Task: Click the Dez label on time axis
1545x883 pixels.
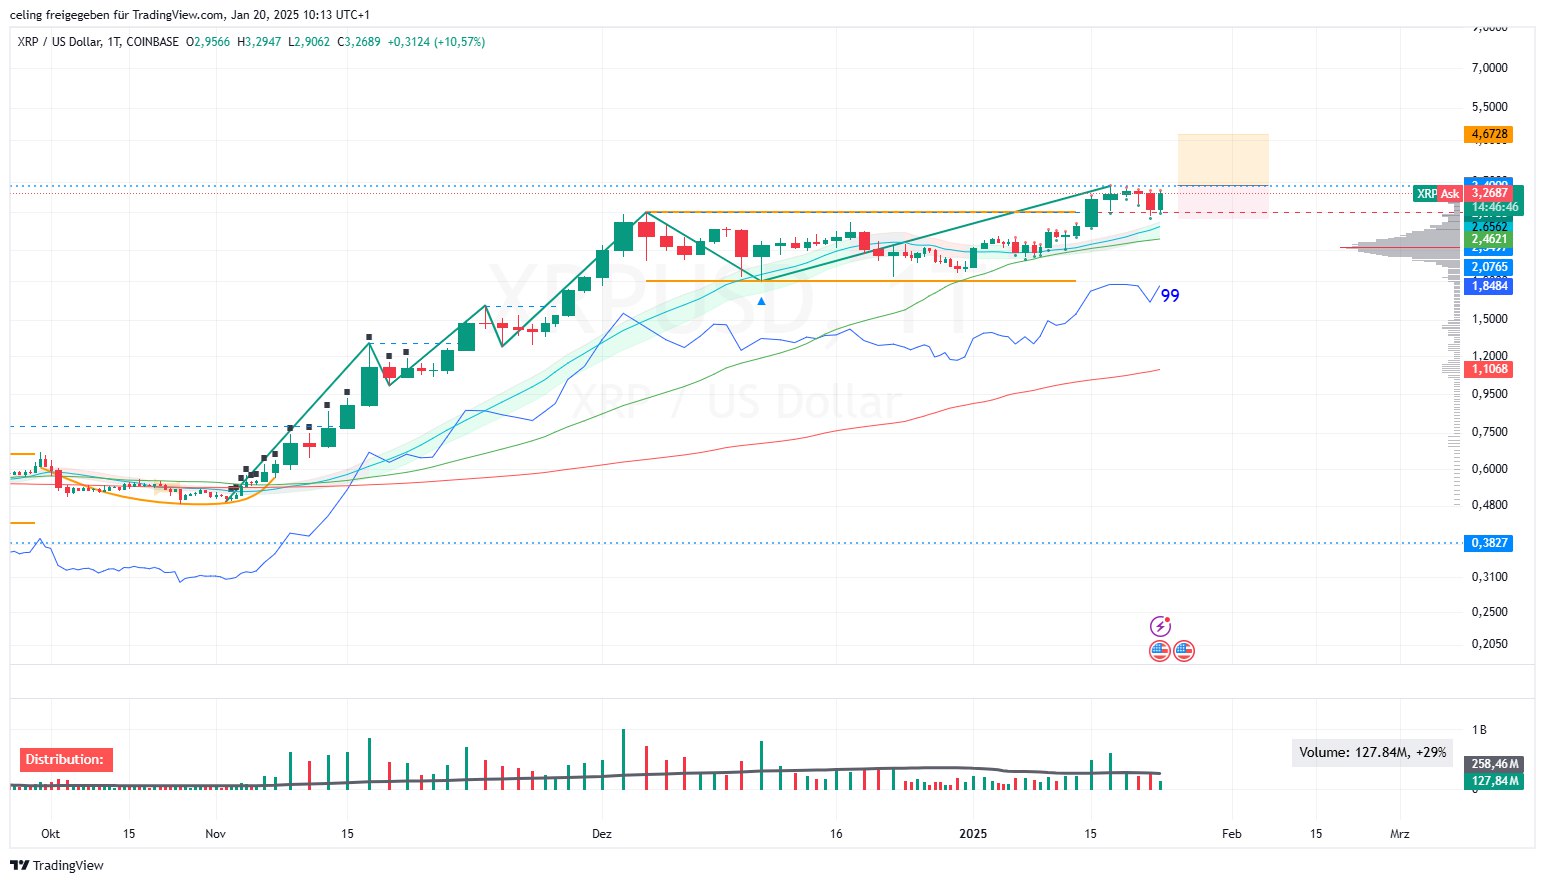Action: 602,834
